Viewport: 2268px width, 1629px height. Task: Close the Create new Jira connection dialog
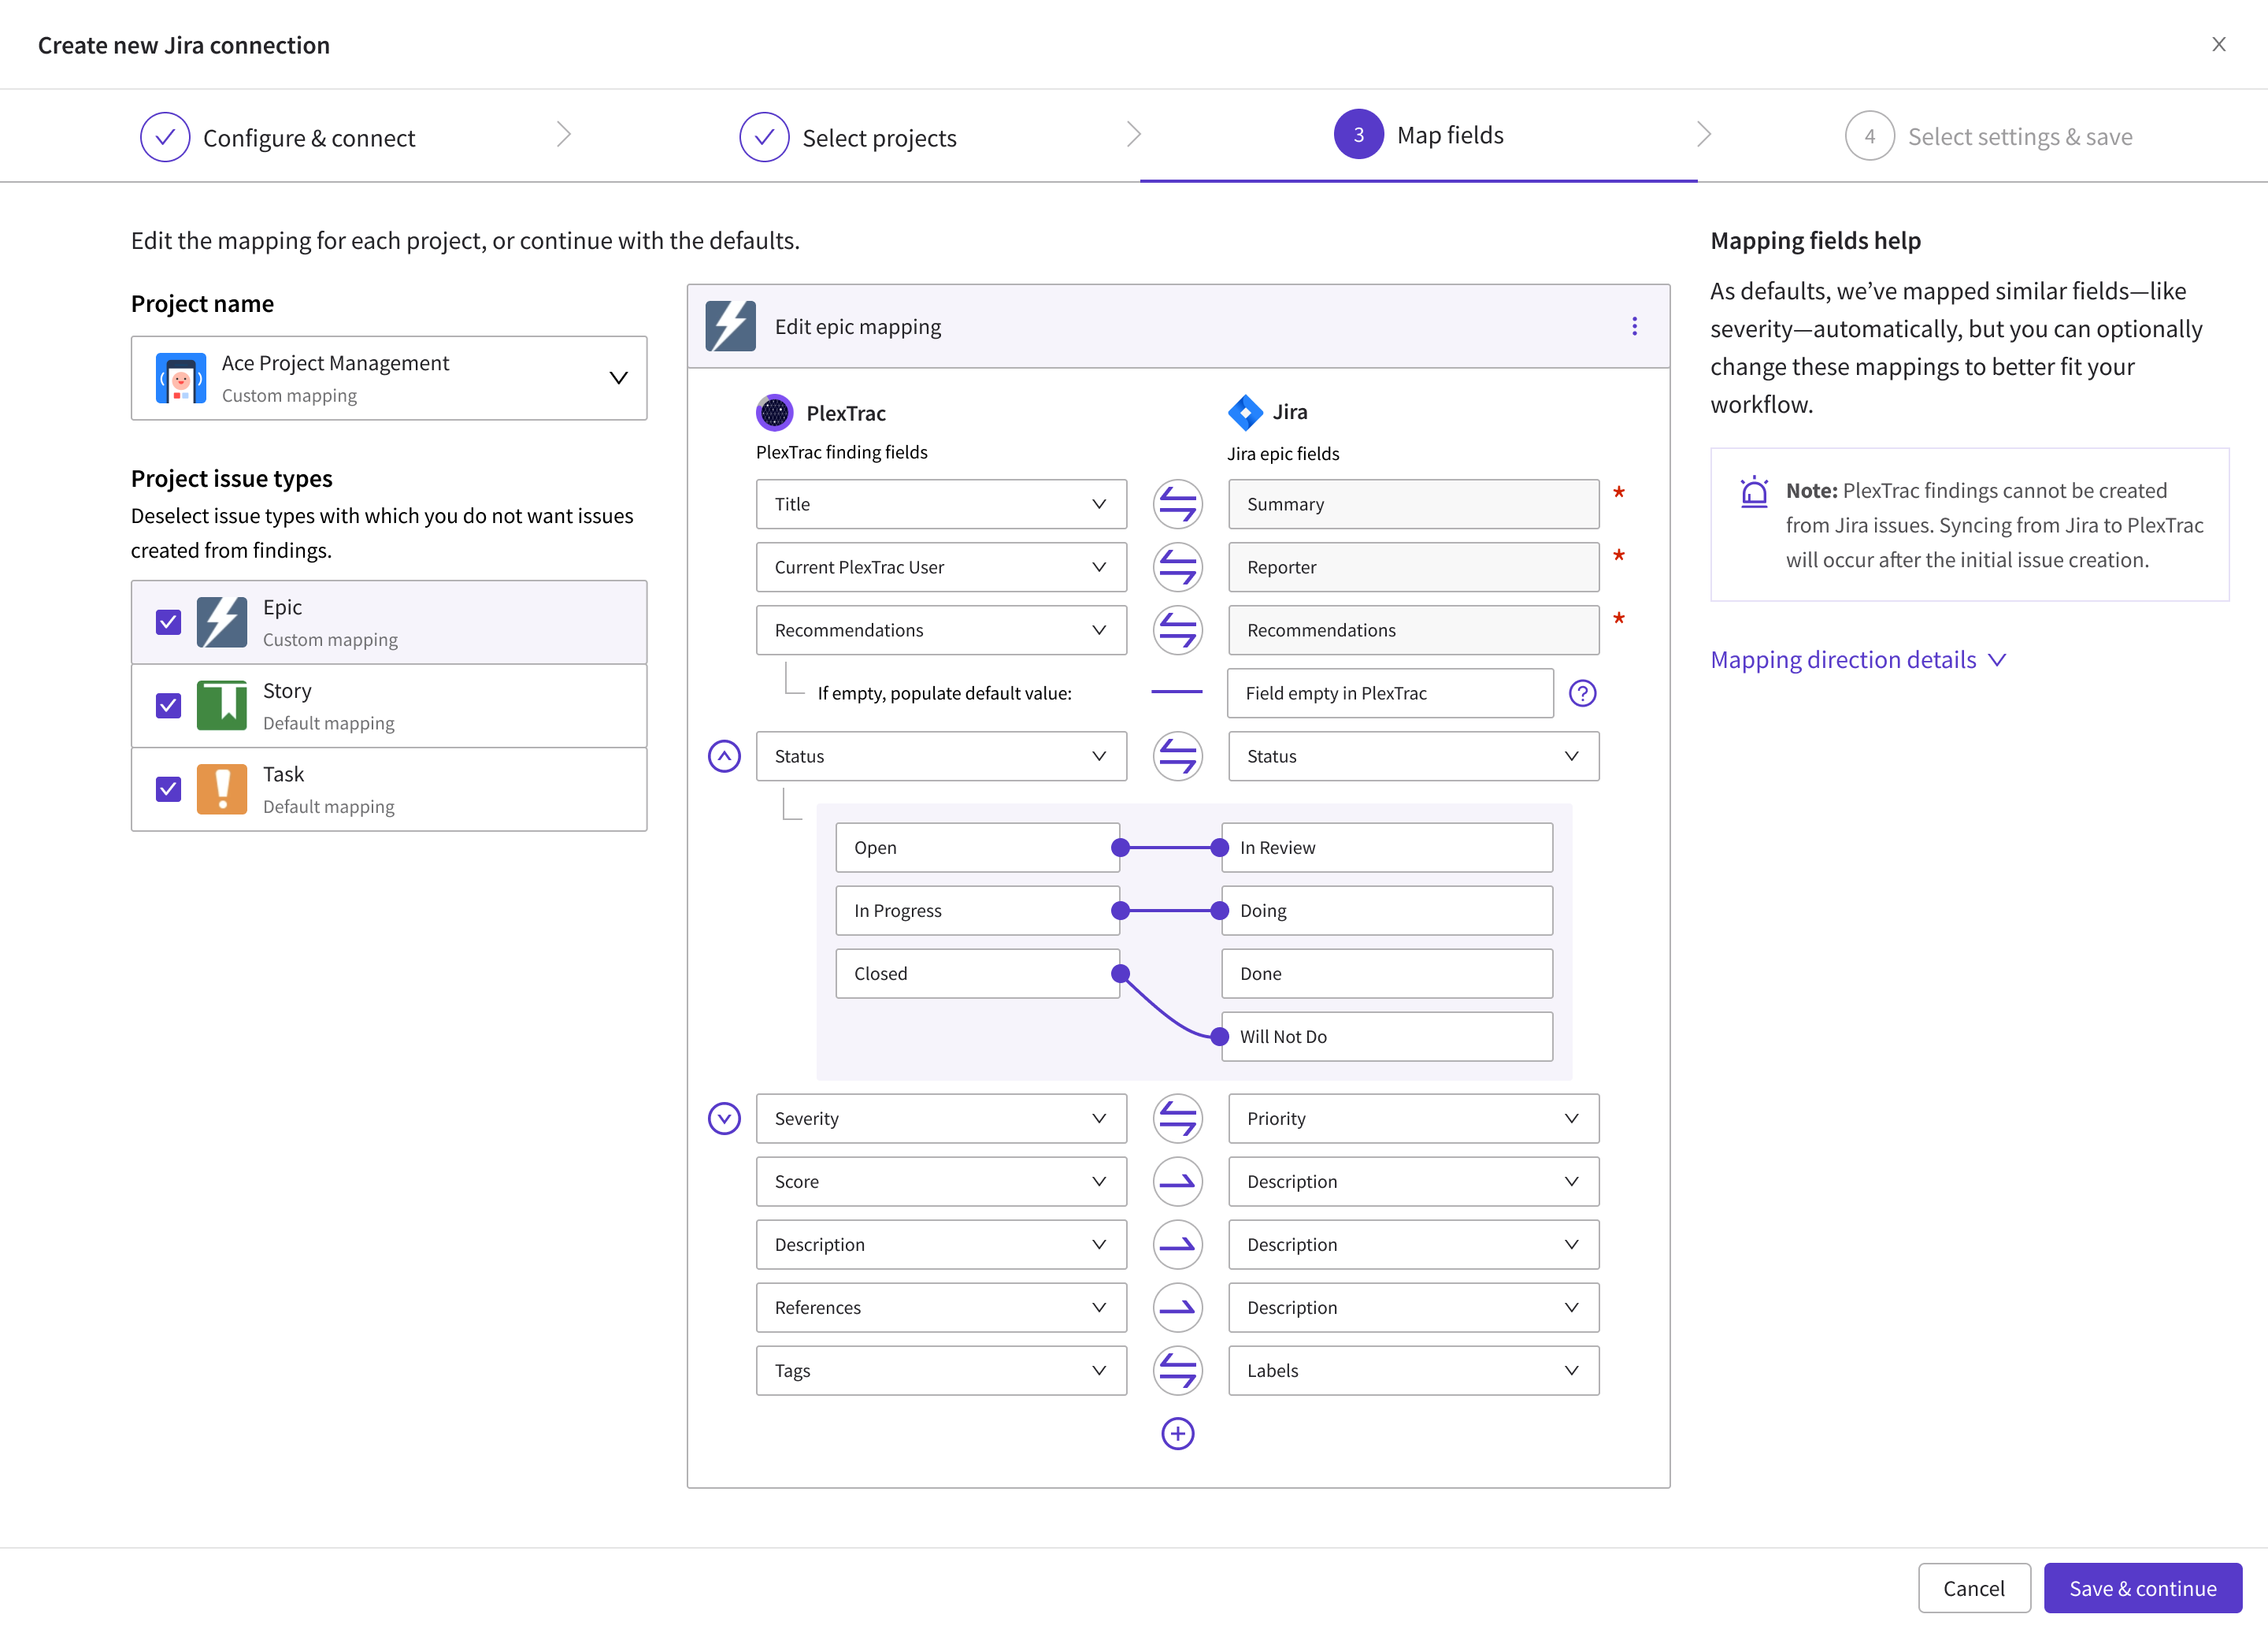coord(2218,44)
